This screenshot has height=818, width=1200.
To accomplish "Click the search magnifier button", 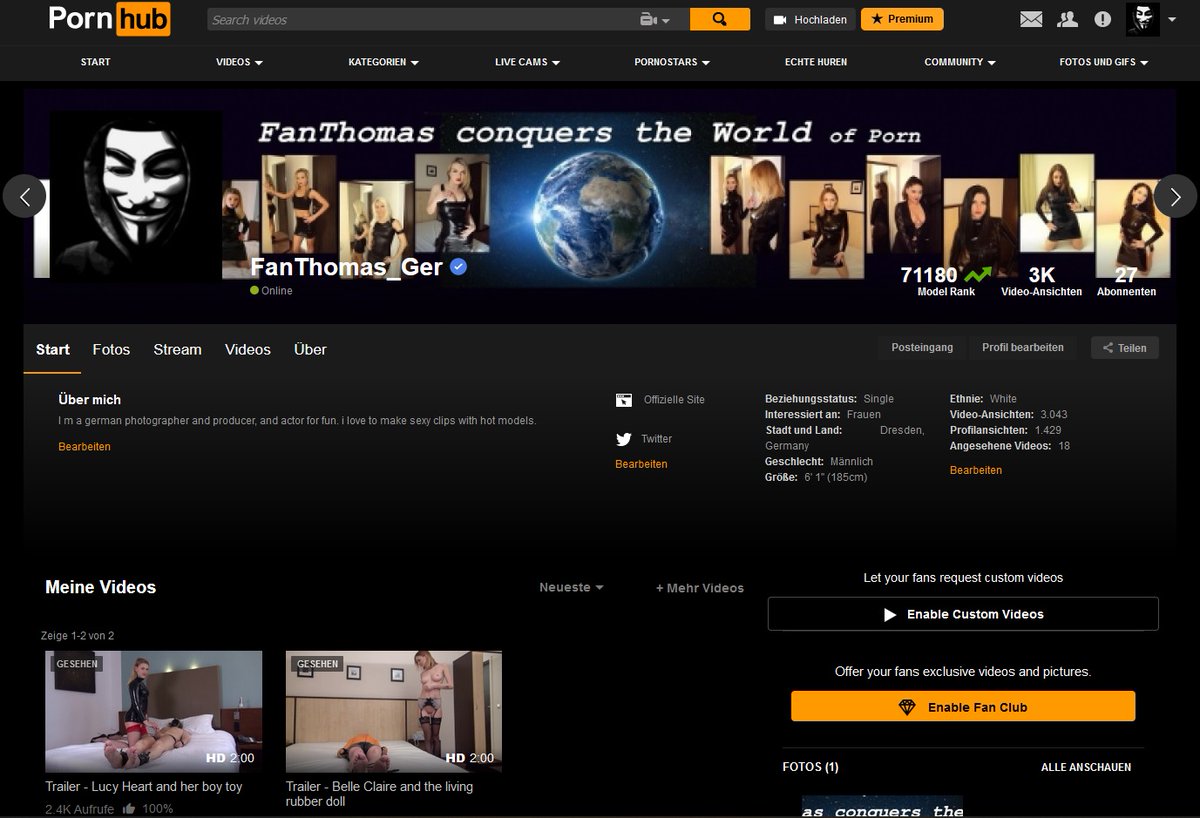I will (x=719, y=19).
